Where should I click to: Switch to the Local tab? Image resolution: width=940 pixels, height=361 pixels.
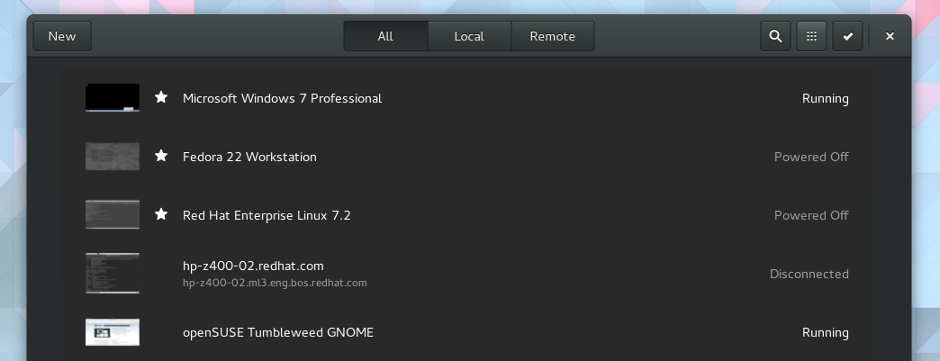pos(469,36)
